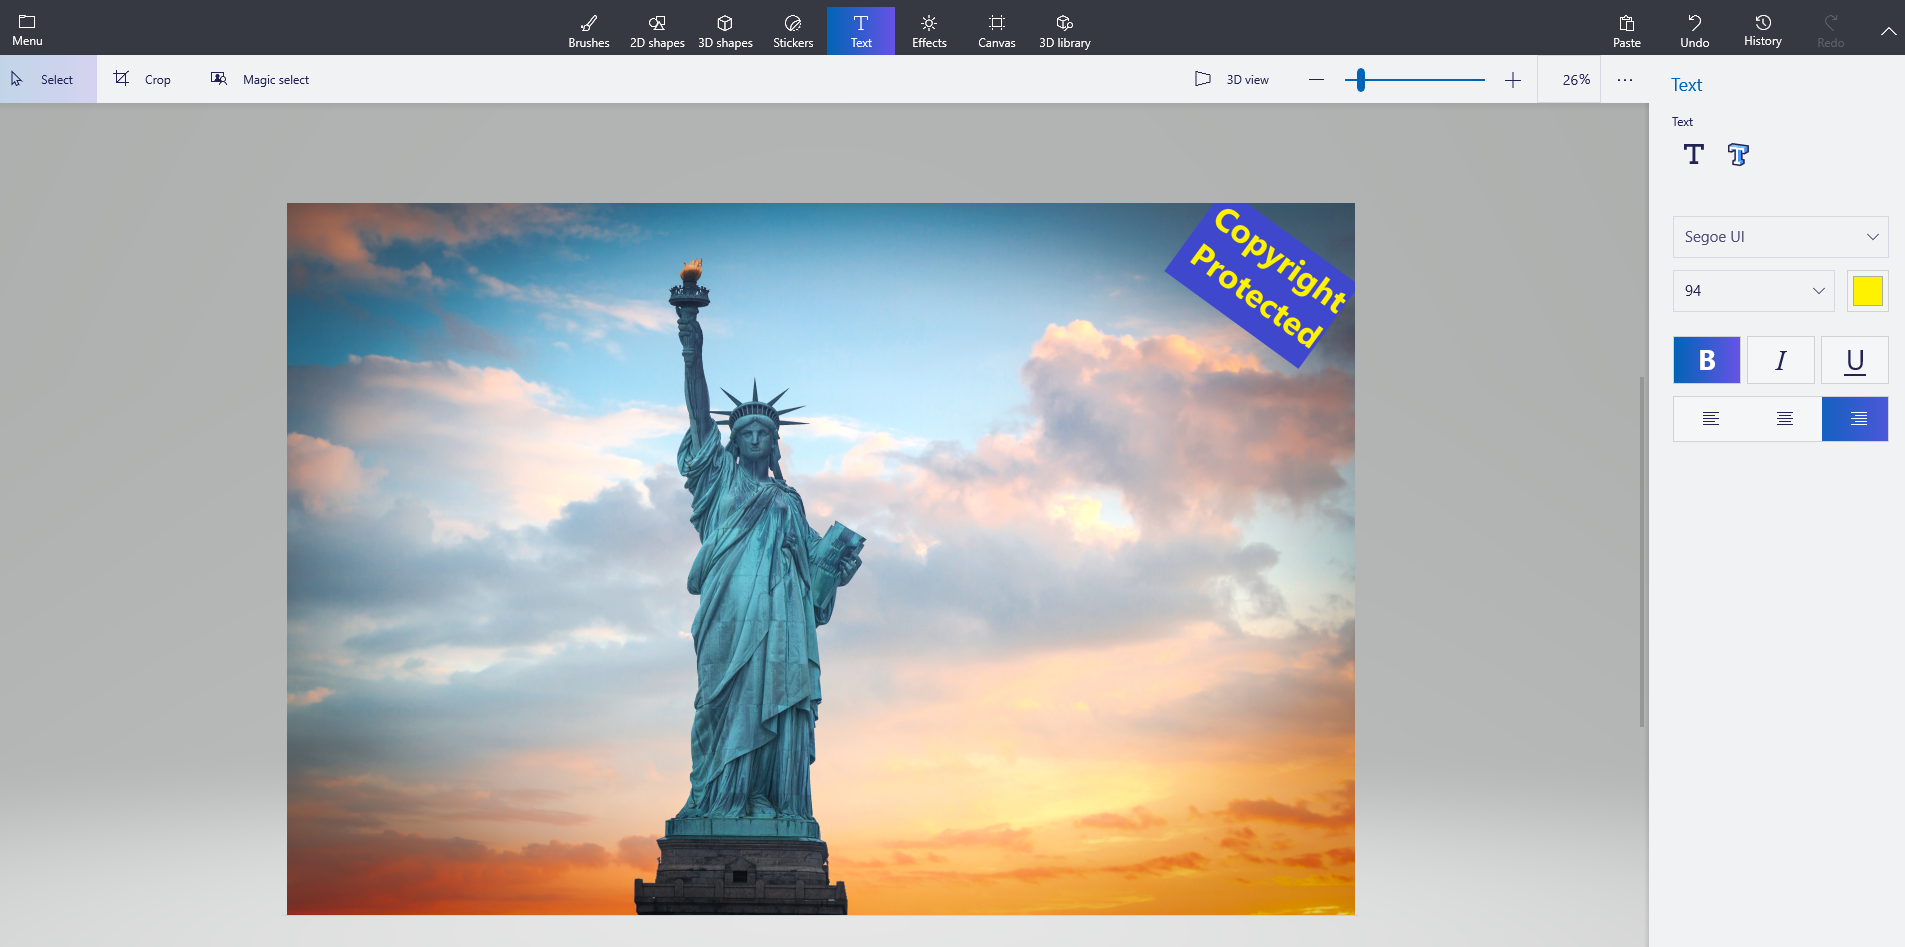1905x947 pixels.
Task: Open the three-dots more options menu
Action: coord(1625,79)
